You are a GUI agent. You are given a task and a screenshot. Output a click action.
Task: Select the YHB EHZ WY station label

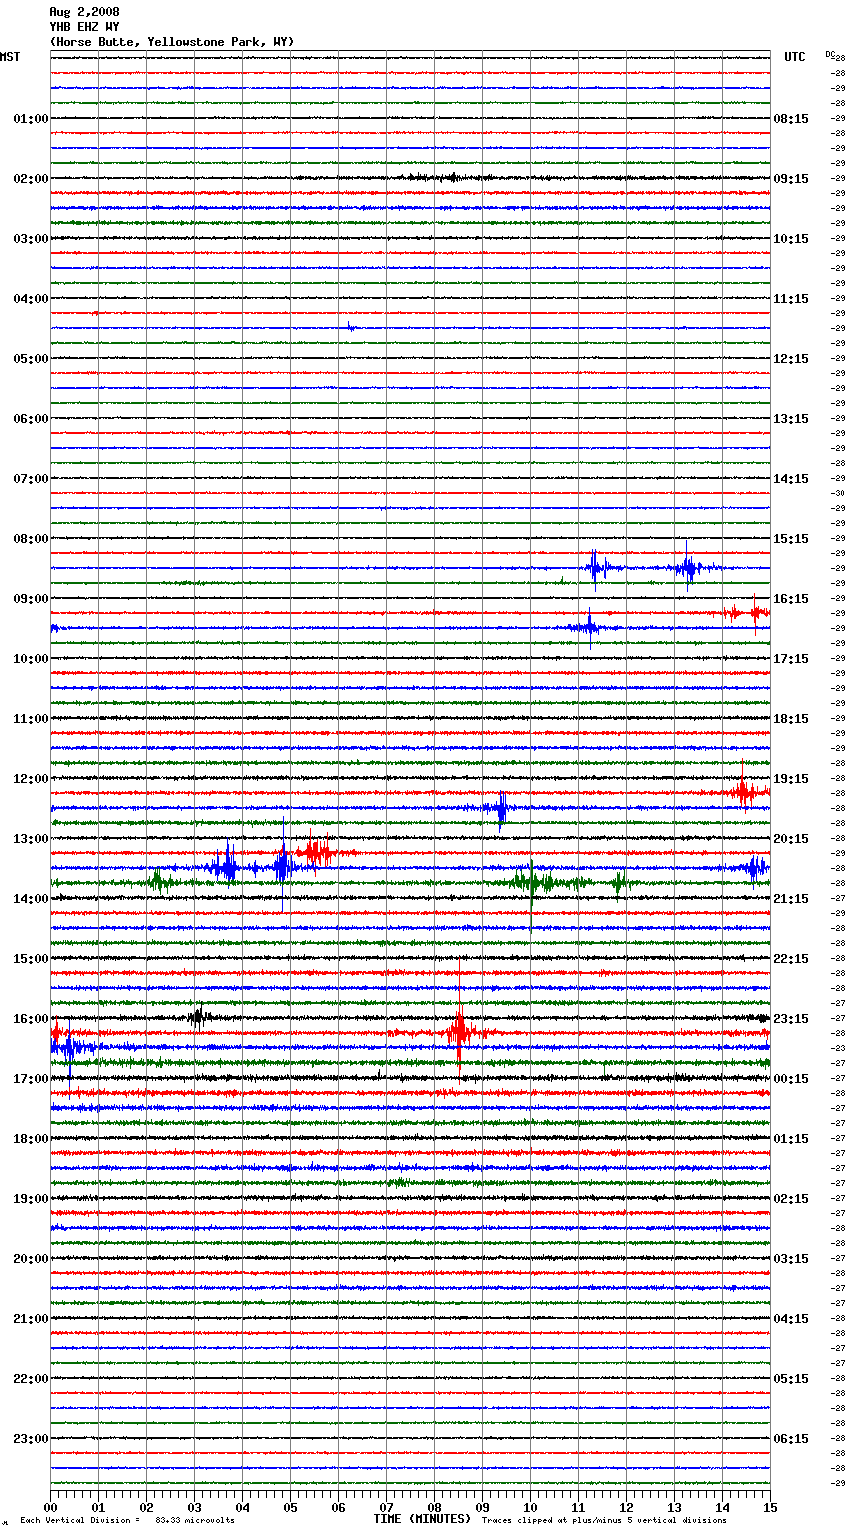pos(84,27)
